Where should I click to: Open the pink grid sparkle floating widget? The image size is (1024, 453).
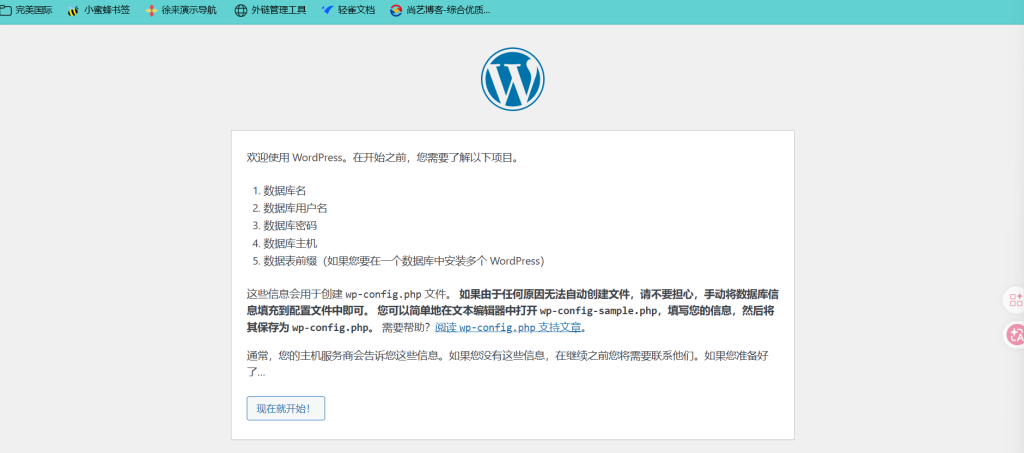tap(1015, 300)
